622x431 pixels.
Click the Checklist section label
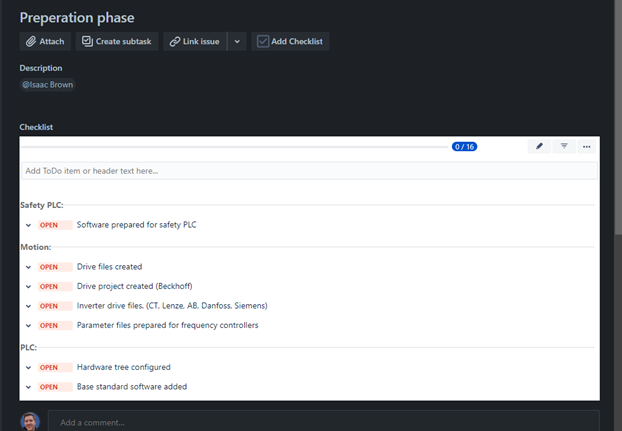(36, 127)
